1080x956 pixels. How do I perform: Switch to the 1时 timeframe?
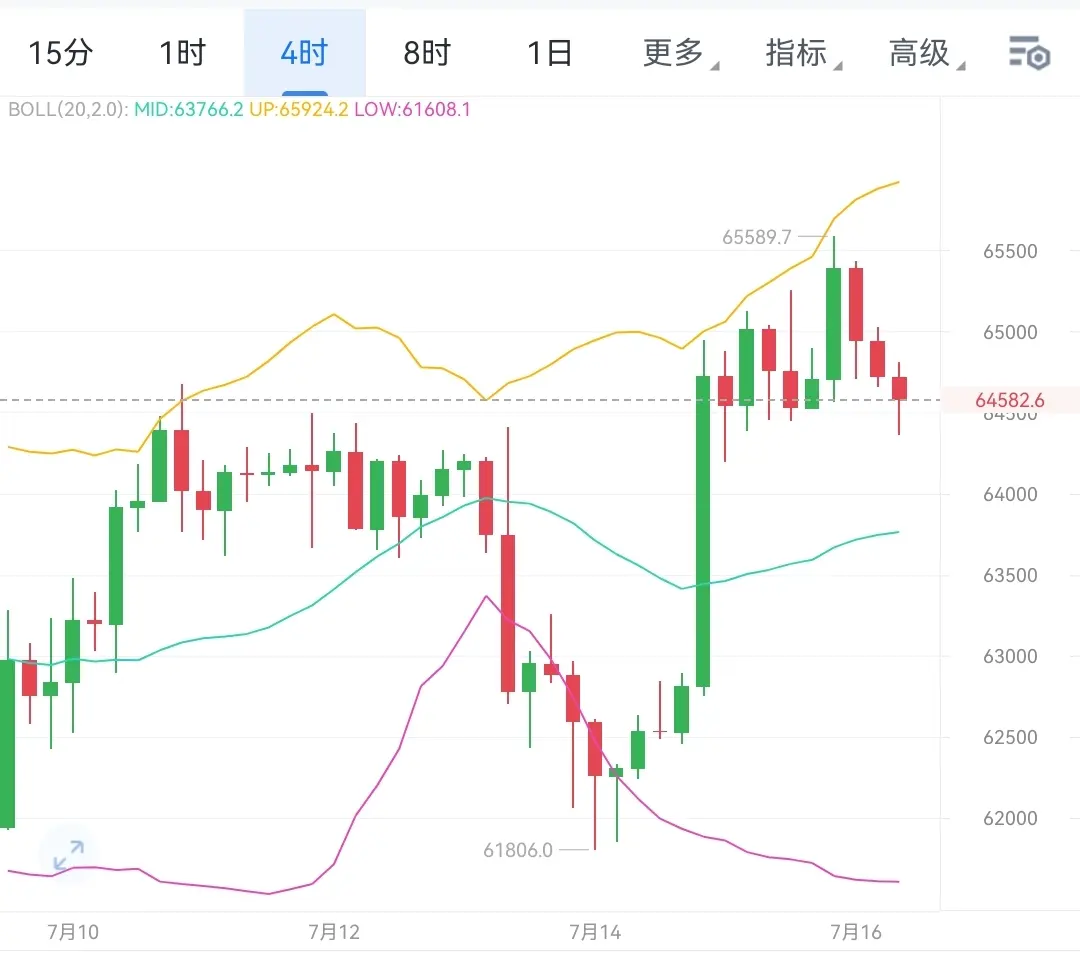183,53
